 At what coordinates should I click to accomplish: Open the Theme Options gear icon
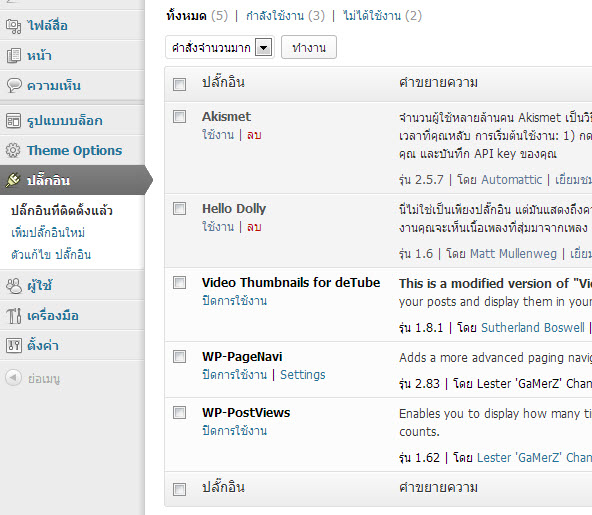pyautogui.click(x=13, y=150)
